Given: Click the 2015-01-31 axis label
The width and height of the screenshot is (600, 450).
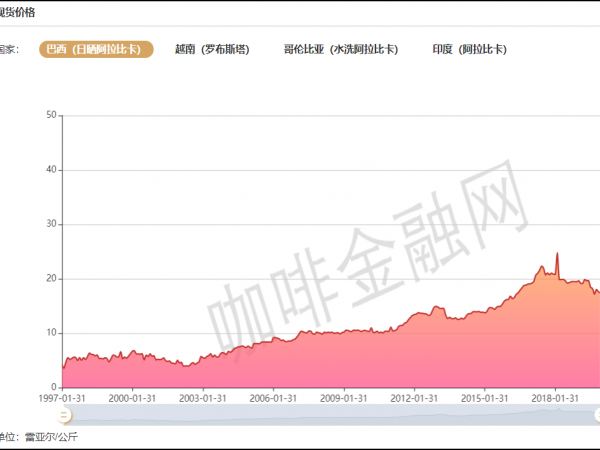Looking at the screenshot, I should point(484,398).
